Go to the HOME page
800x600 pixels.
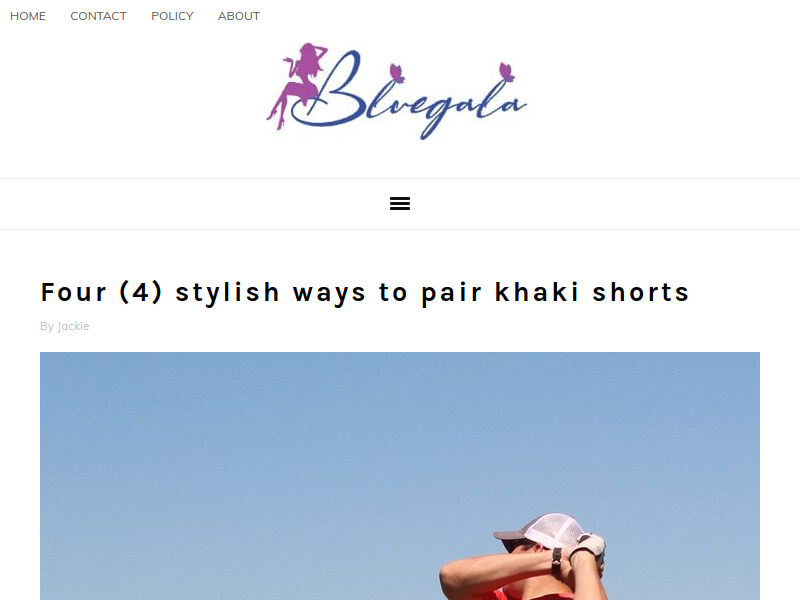click(x=28, y=16)
